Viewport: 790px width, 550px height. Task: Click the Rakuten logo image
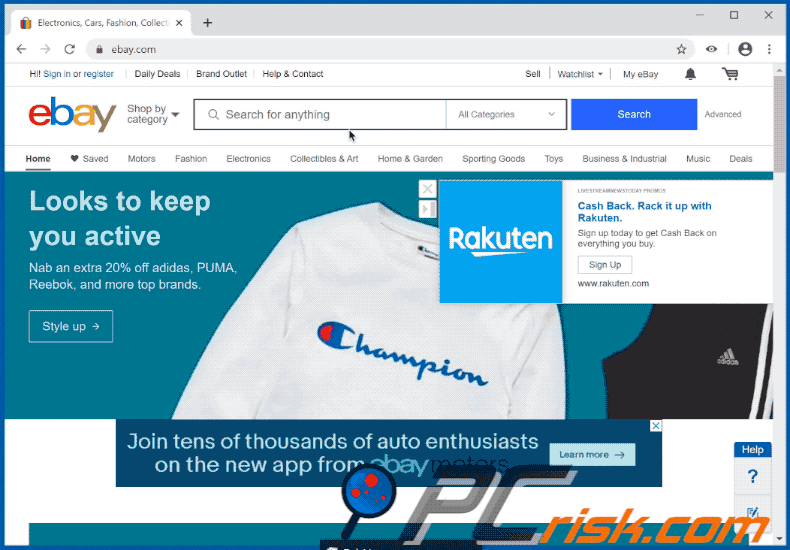pos(501,242)
